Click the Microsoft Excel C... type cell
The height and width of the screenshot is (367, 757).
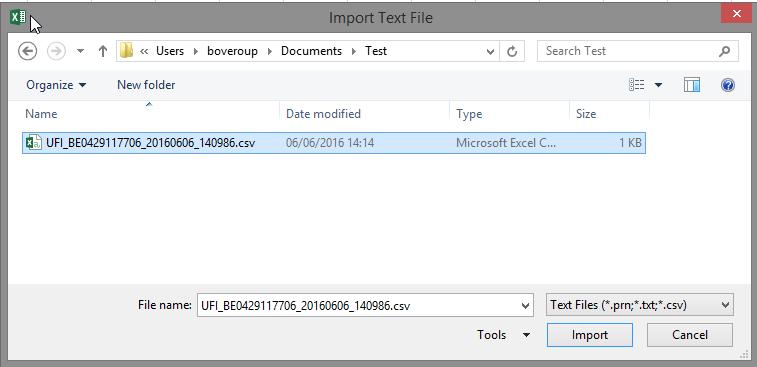(x=506, y=143)
